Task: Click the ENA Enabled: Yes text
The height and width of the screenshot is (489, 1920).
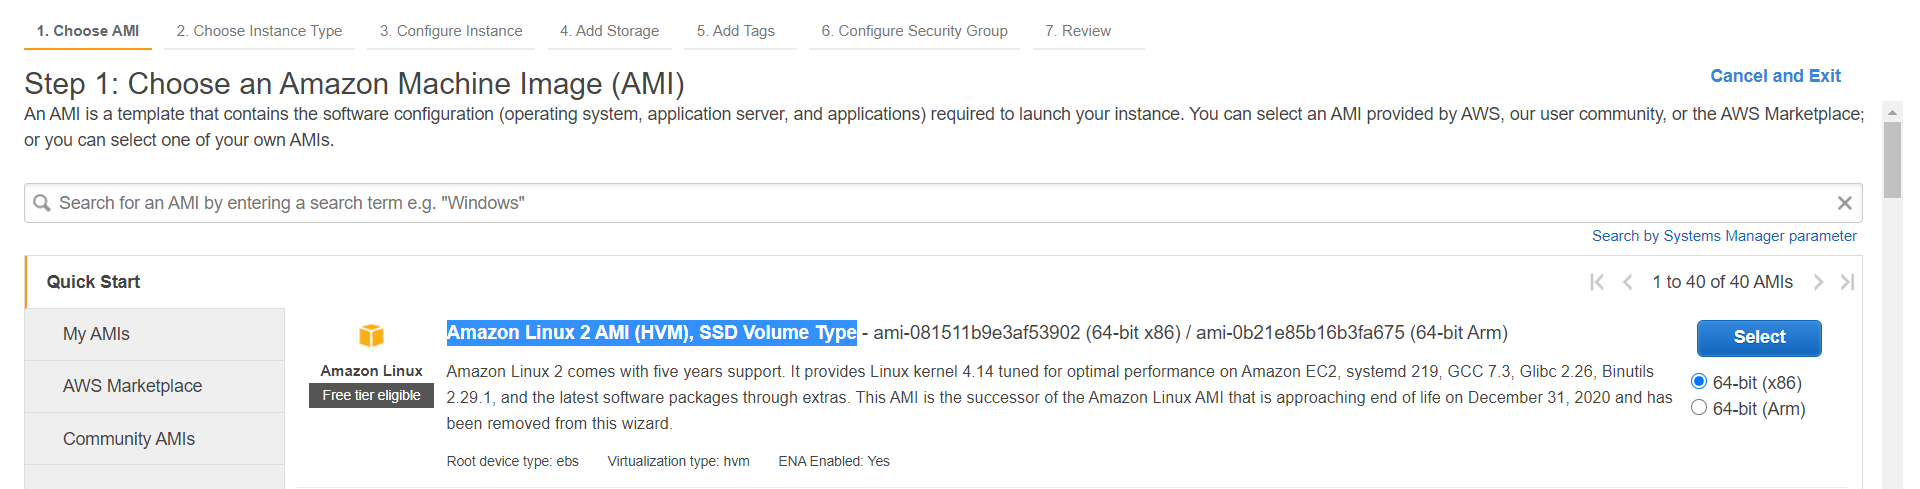Action: tap(834, 461)
